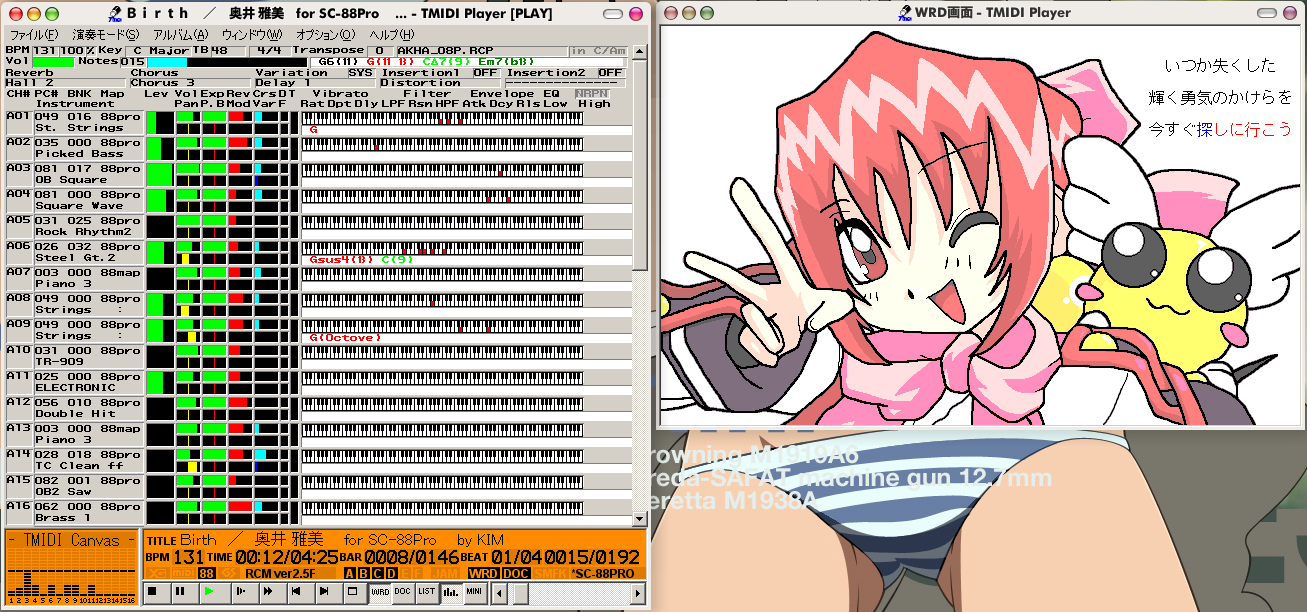Click the BPM 131 value field
This screenshot has height=612, width=1307.
(45, 50)
